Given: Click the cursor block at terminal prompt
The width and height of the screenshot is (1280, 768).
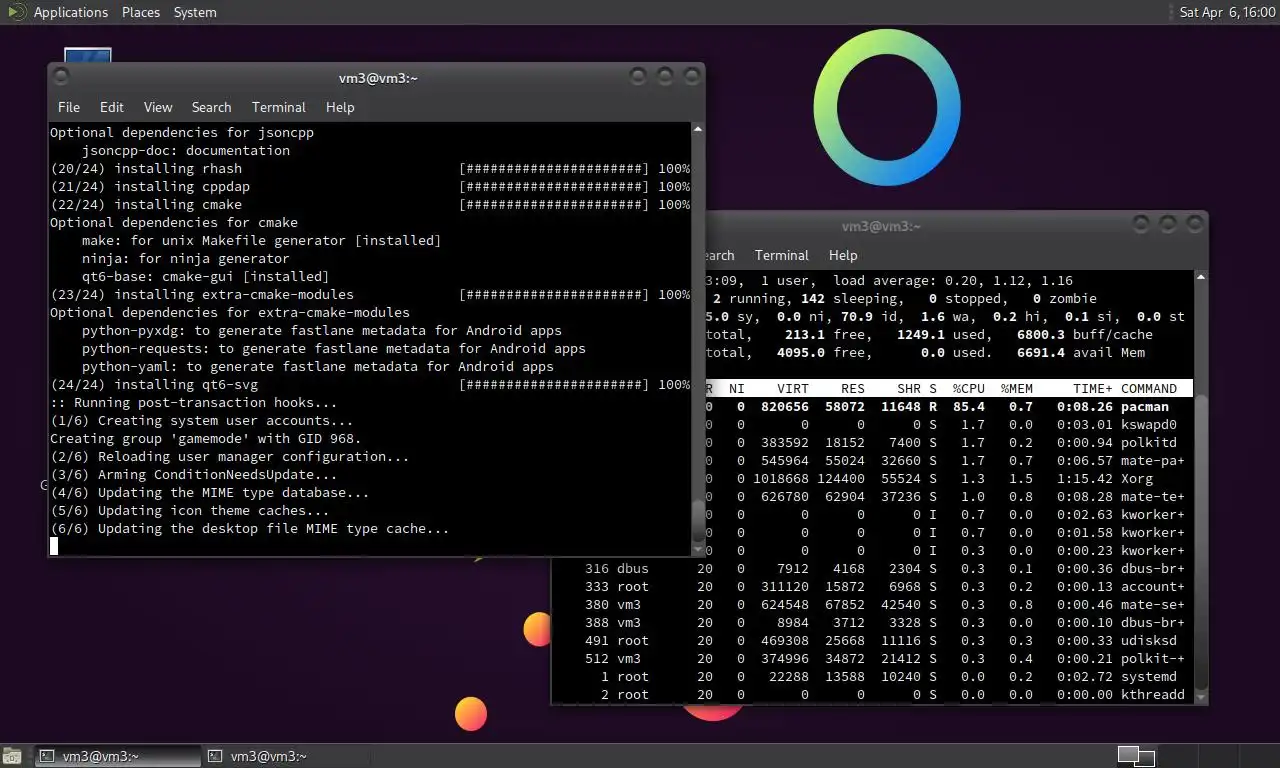Looking at the screenshot, I should (x=54, y=546).
